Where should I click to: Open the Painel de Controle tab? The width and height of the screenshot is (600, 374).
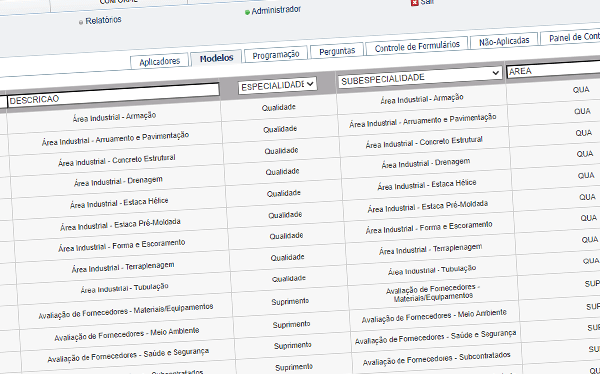pos(570,37)
